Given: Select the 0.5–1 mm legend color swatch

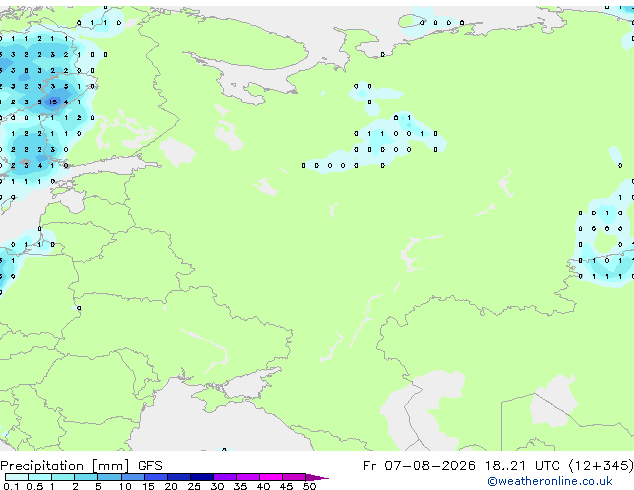Looking at the screenshot, I should point(40,477).
